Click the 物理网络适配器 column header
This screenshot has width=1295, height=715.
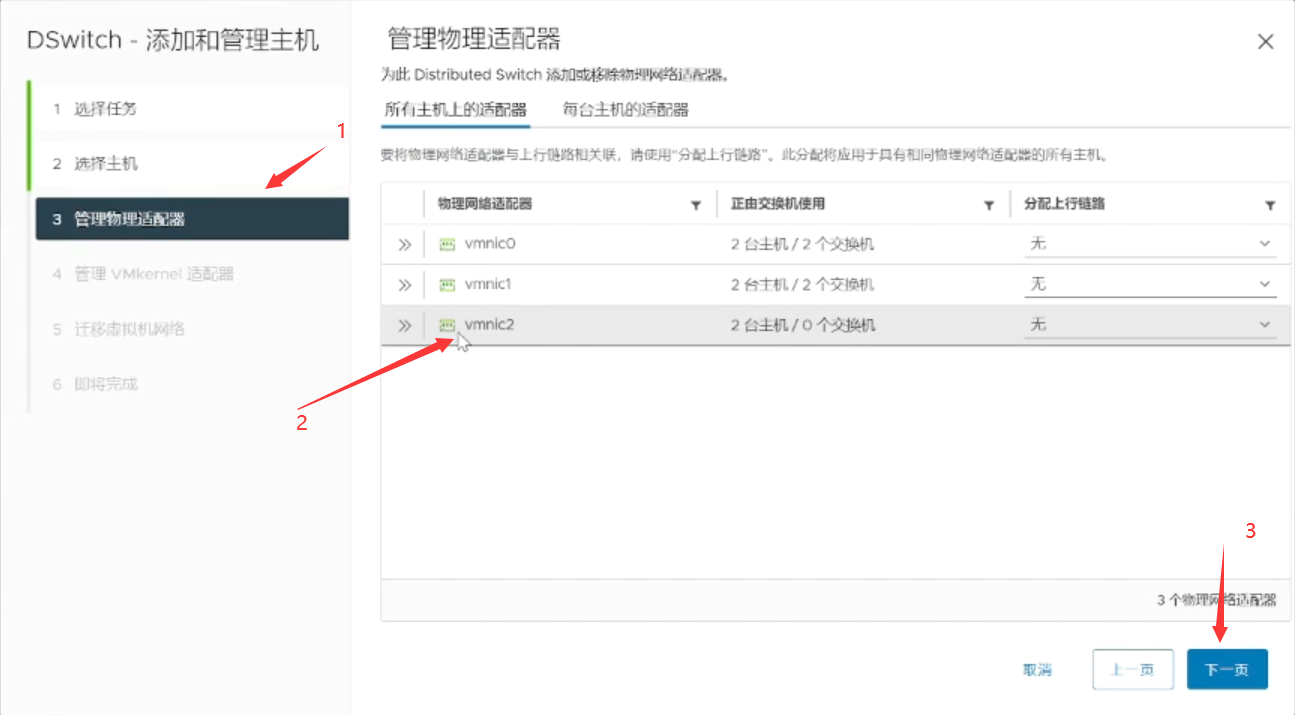pyautogui.click(x=485, y=204)
